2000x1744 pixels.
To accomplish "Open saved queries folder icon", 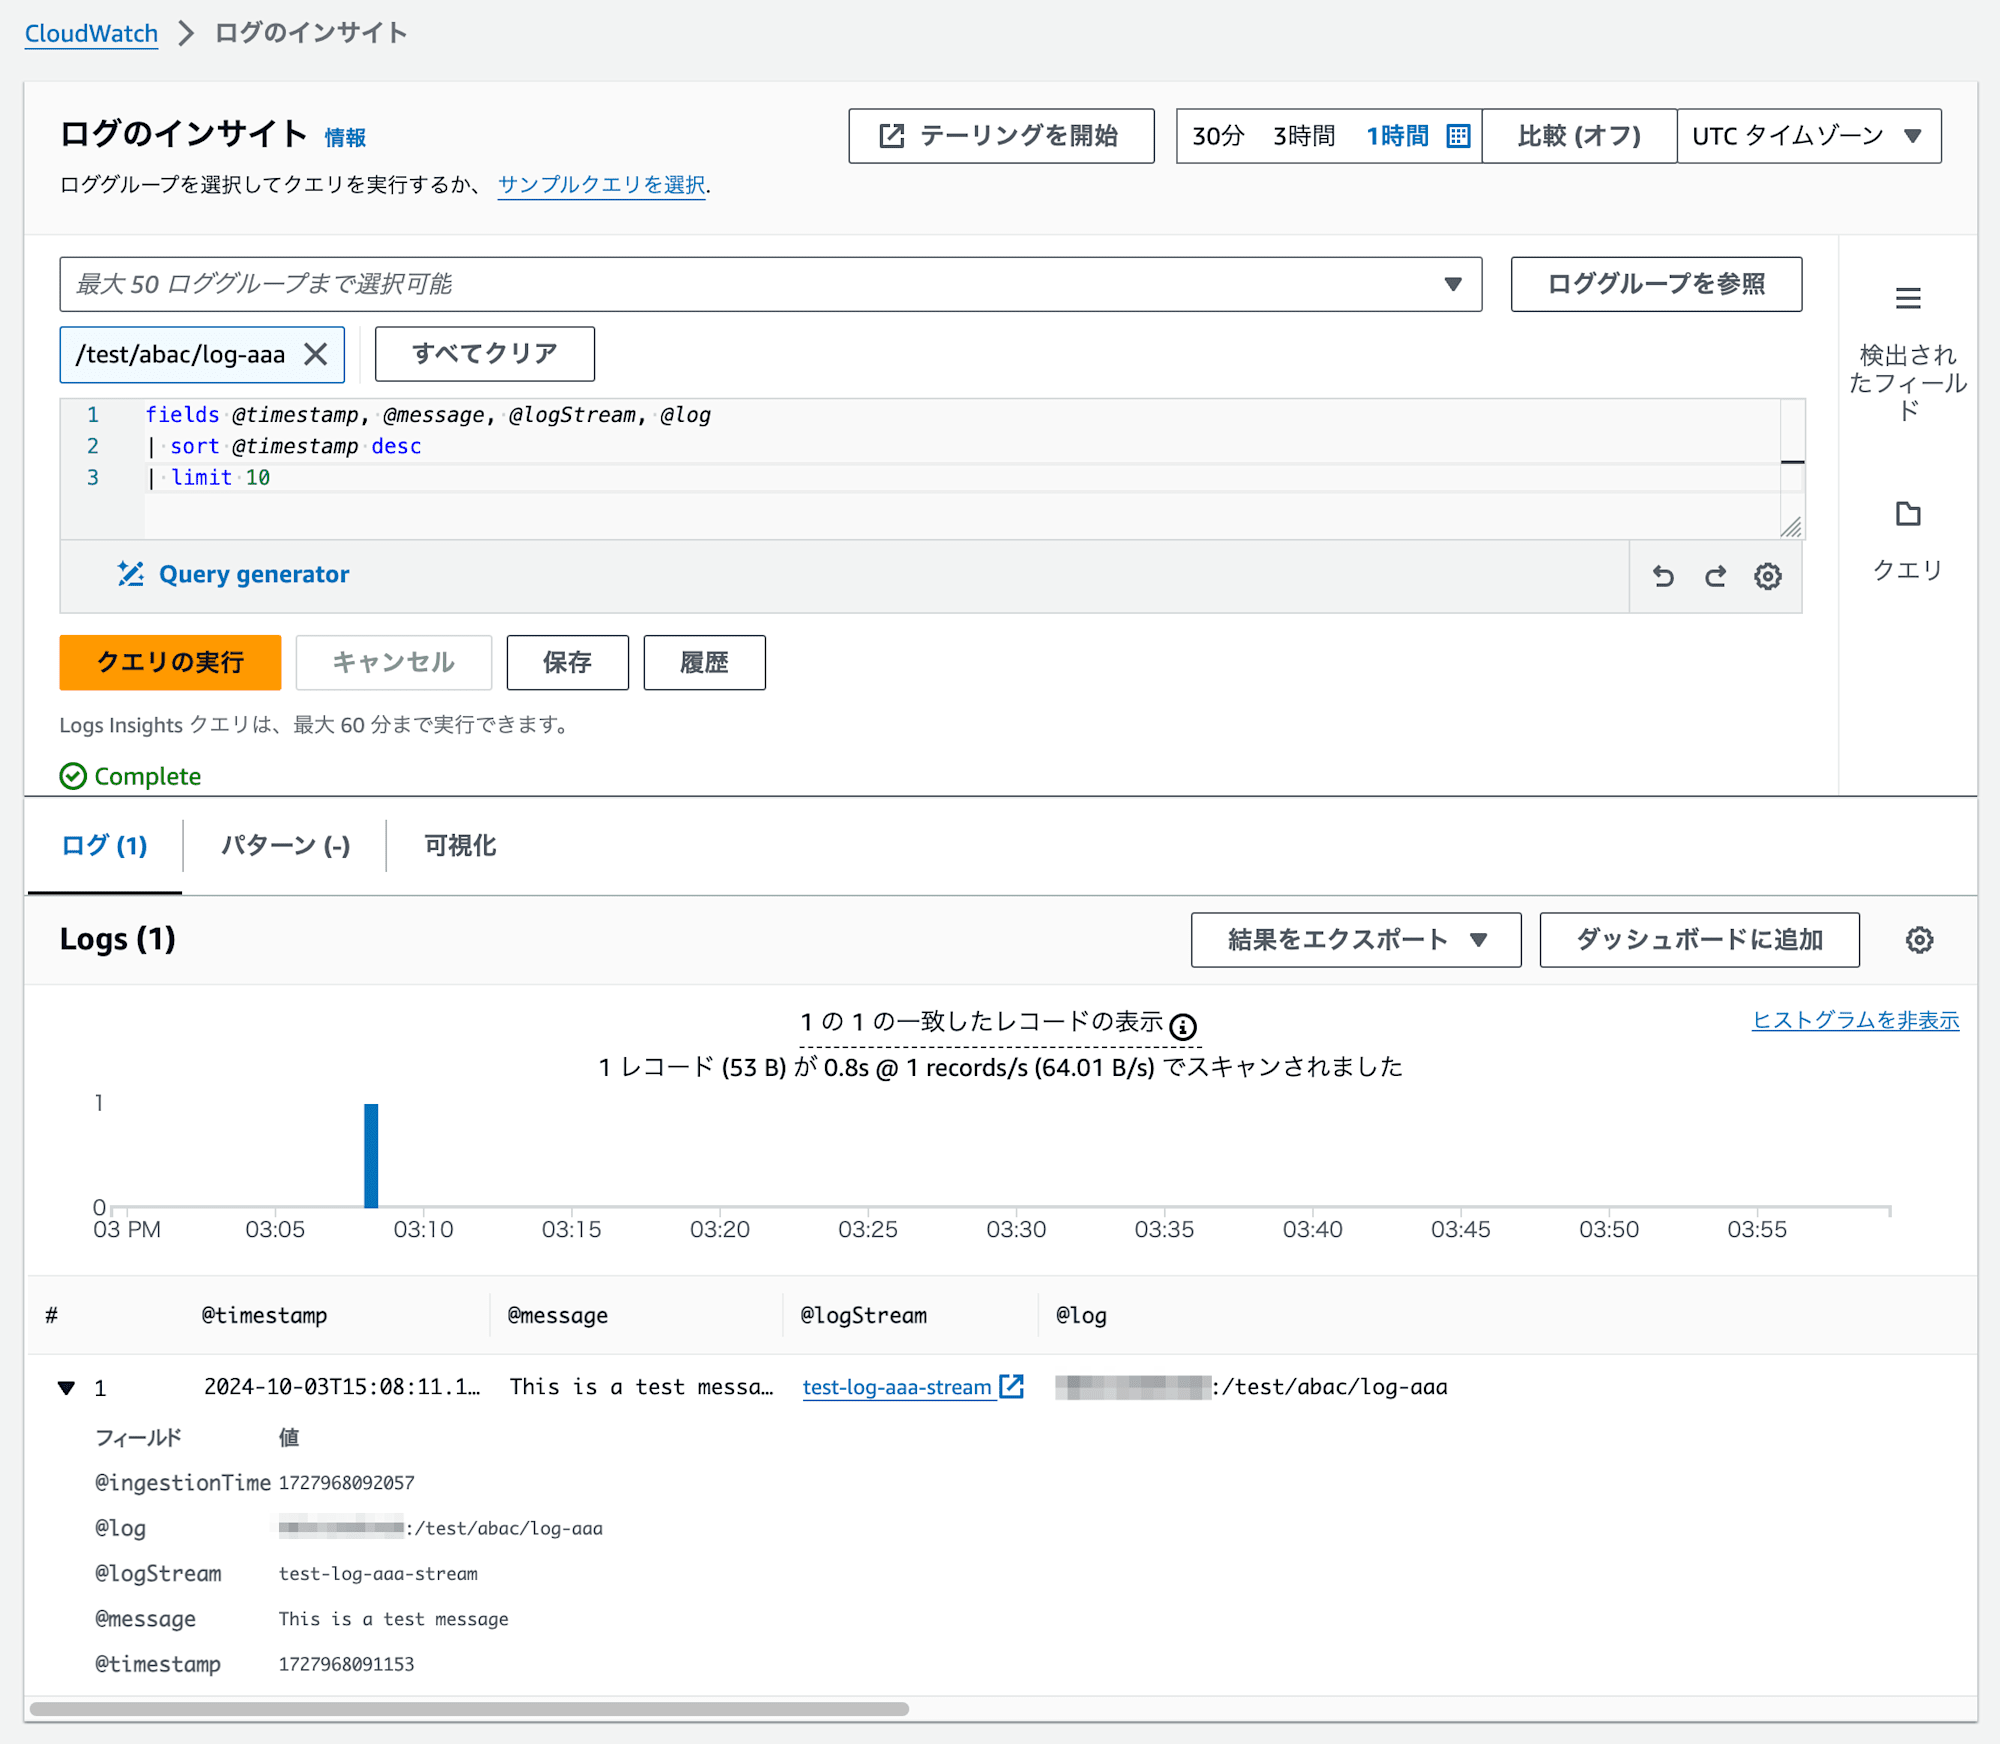I will pyautogui.click(x=1908, y=514).
